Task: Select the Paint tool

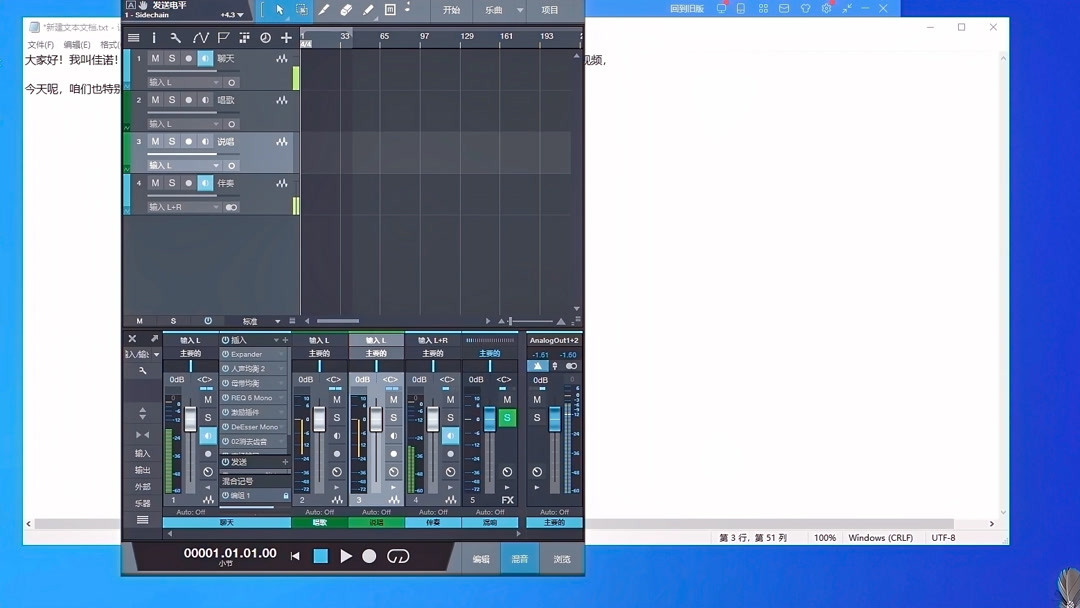Action: [324, 10]
